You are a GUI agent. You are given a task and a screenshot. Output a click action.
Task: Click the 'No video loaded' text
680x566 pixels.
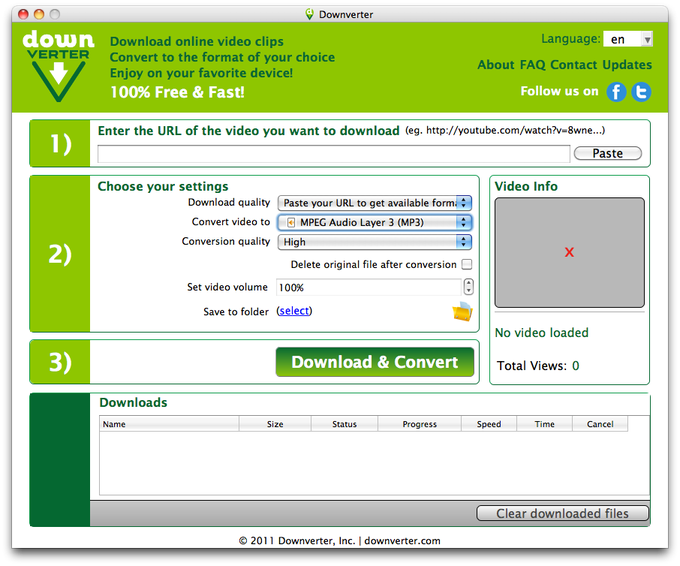click(542, 333)
